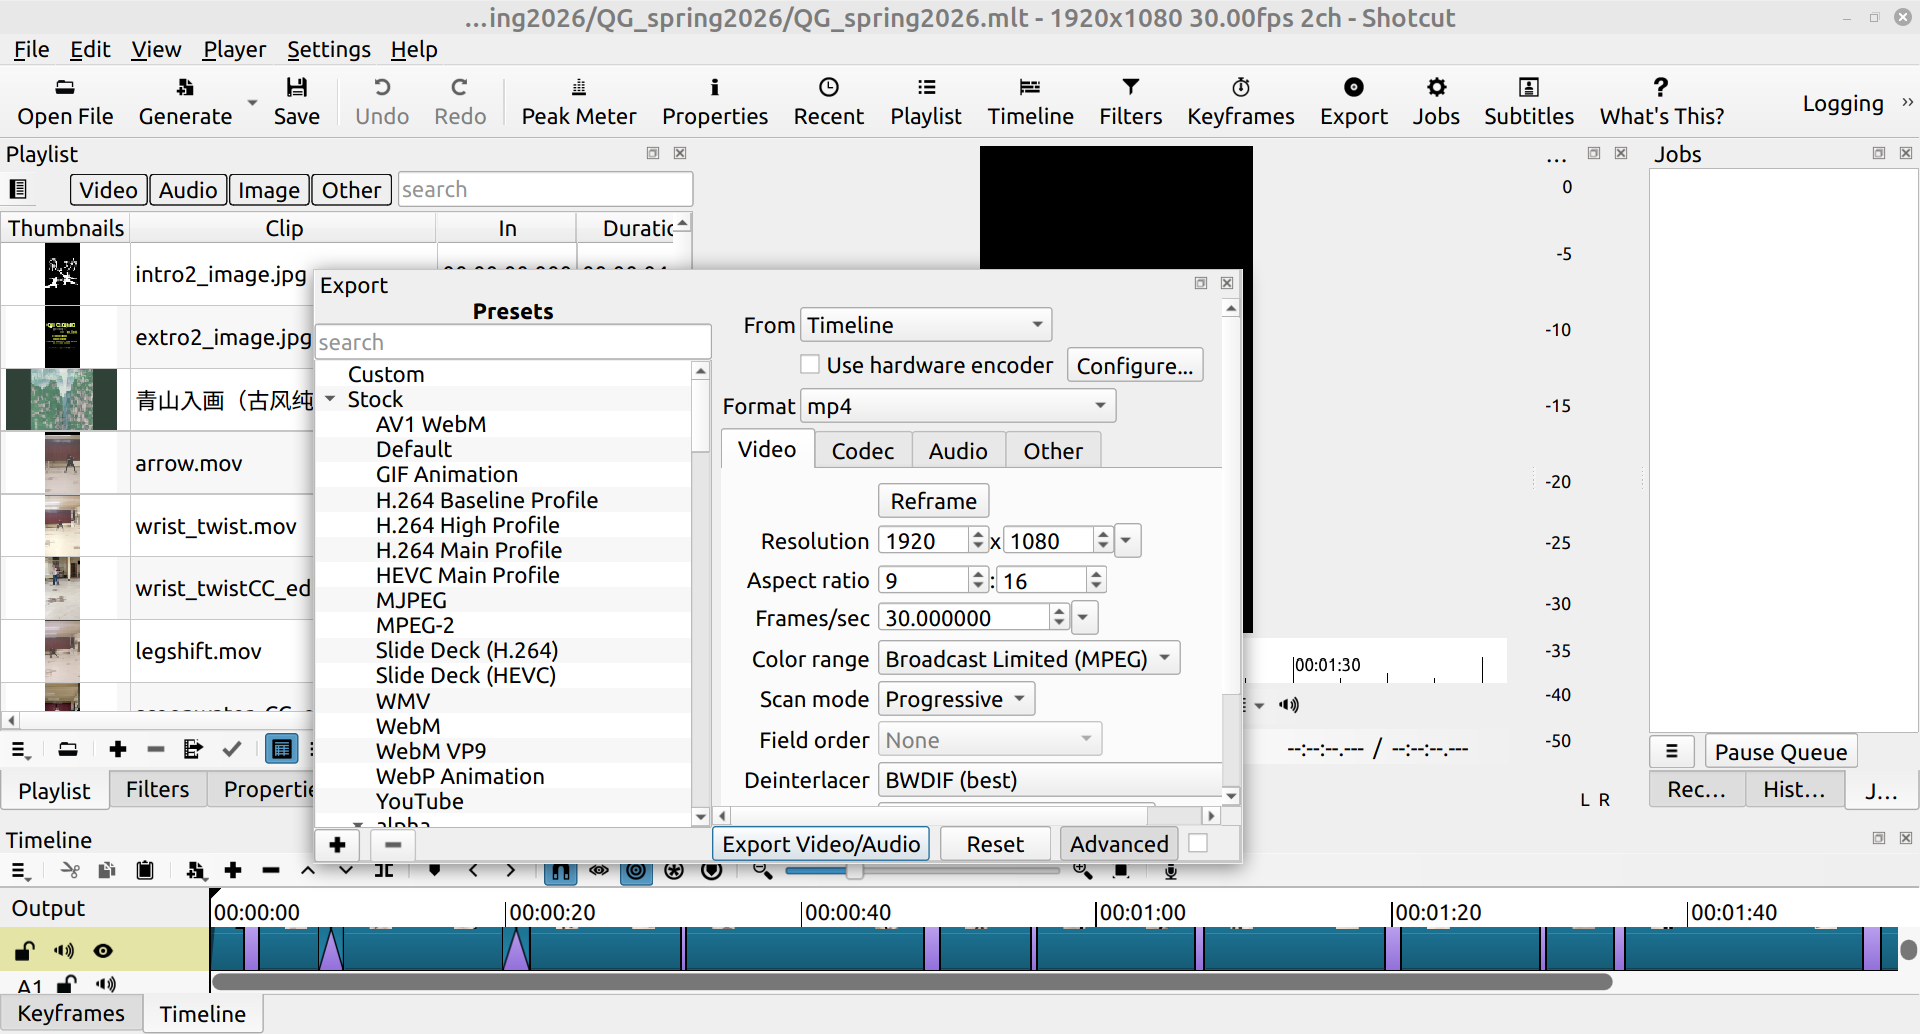The image size is (1920, 1034).
Task: Adjust the timeline zoom slider
Action: coord(854,871)
